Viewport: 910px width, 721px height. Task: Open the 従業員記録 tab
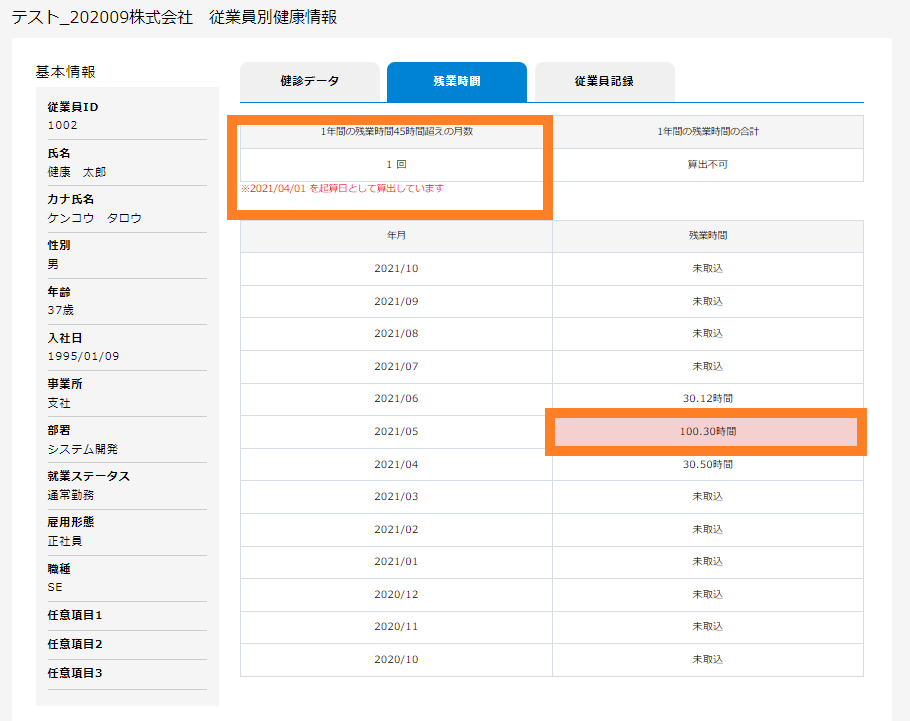[x=602, y=82]
